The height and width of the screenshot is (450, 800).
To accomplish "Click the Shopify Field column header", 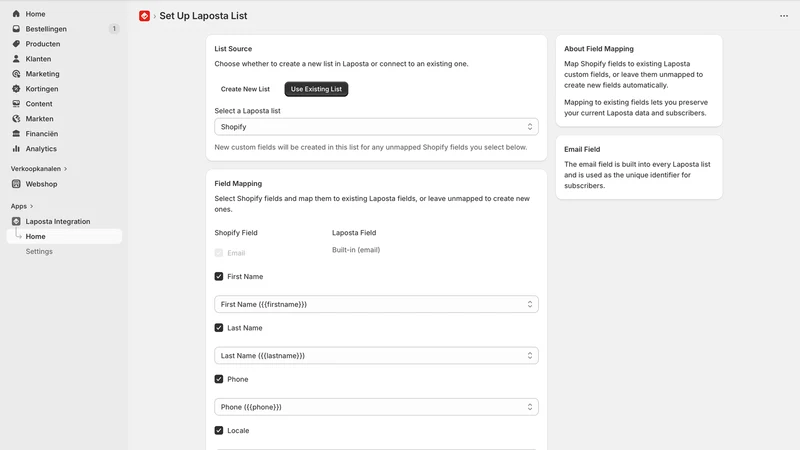I will coord(236,233).
